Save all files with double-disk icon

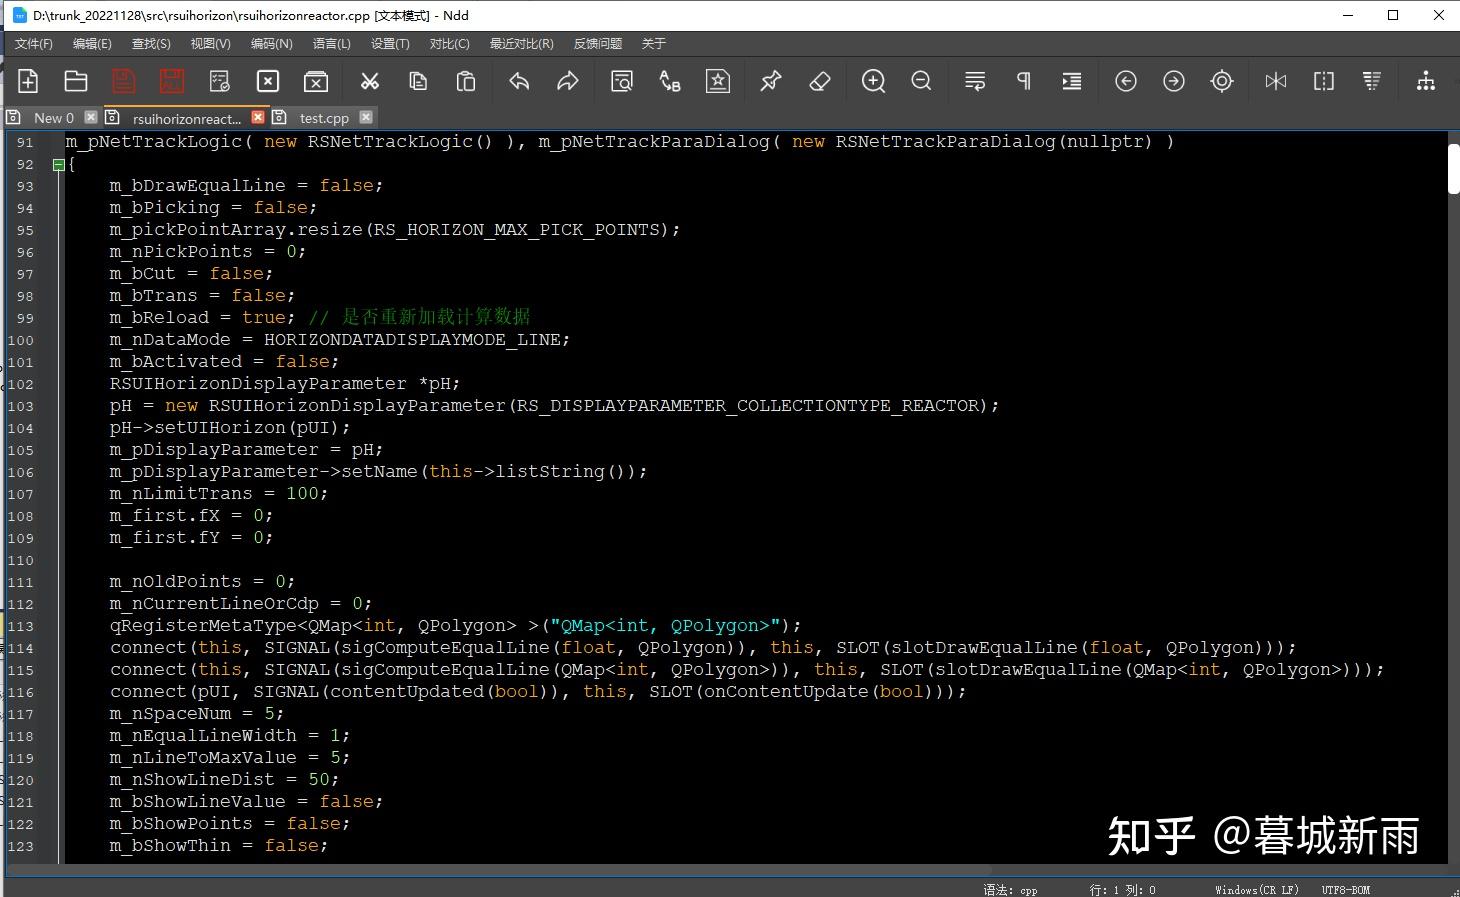coord(172,81)
